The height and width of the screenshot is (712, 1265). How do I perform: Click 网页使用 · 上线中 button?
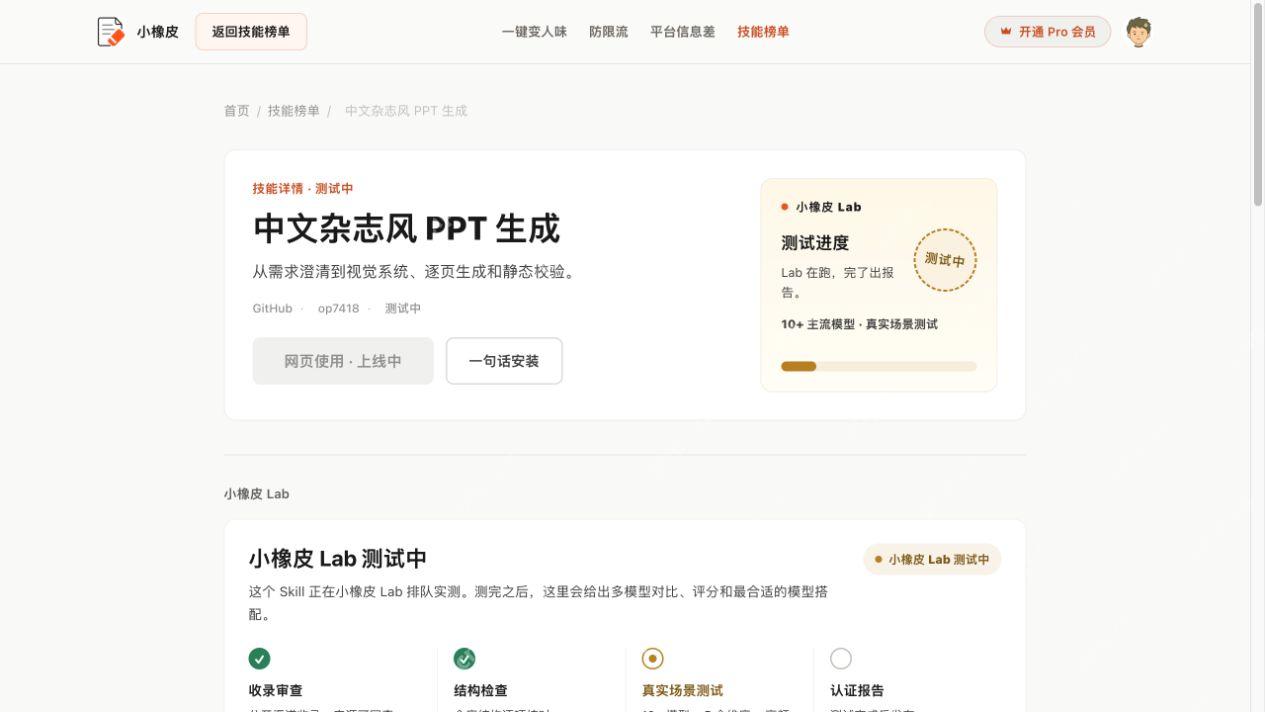click(343, 361)
